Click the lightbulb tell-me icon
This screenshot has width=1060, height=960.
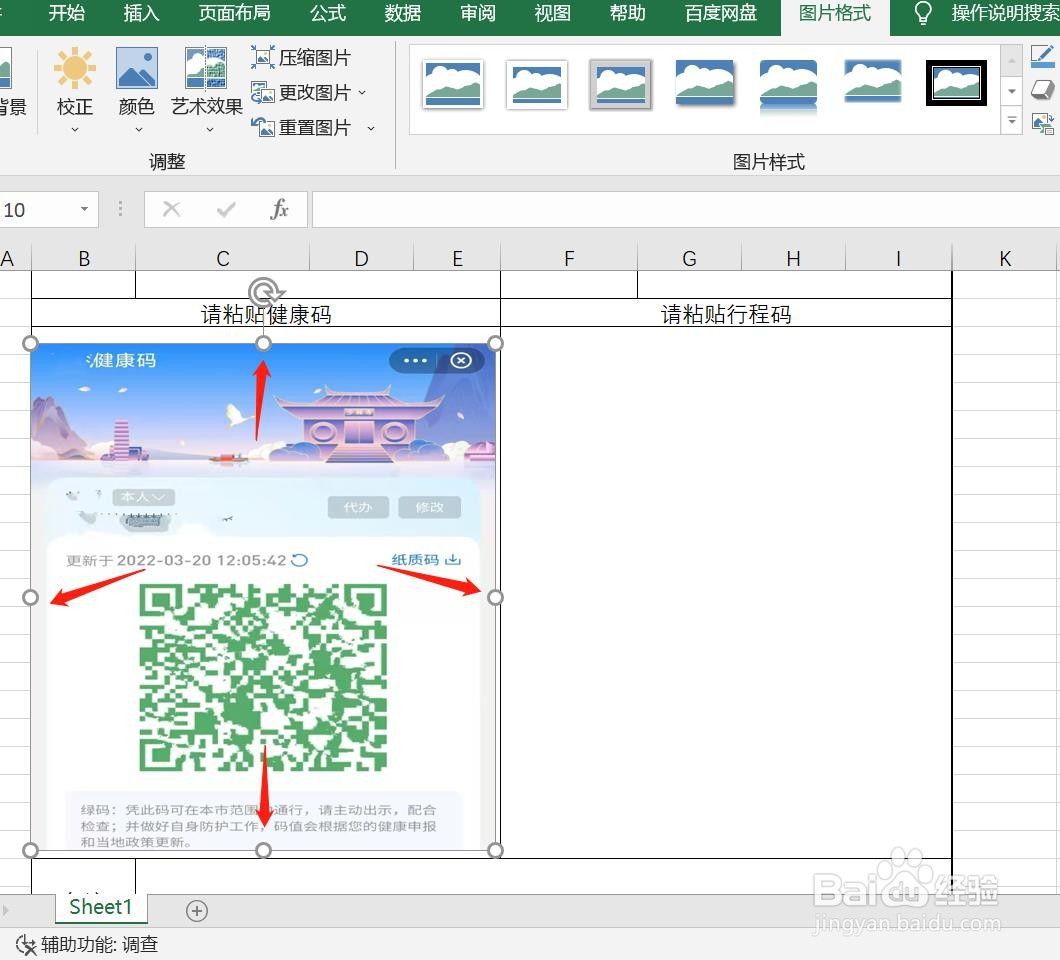pyautogui.click(x=923, y=13)
